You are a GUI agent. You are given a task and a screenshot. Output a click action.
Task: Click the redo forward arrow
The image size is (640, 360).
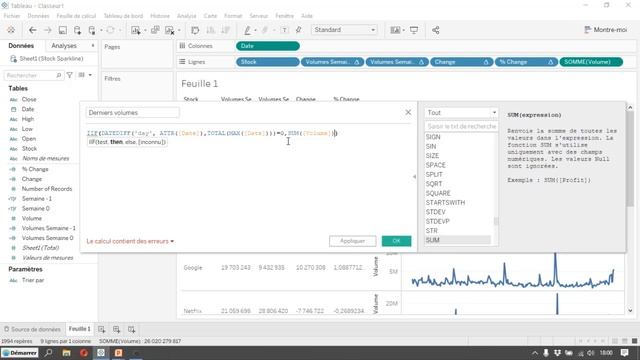click(x=47, y=30)
